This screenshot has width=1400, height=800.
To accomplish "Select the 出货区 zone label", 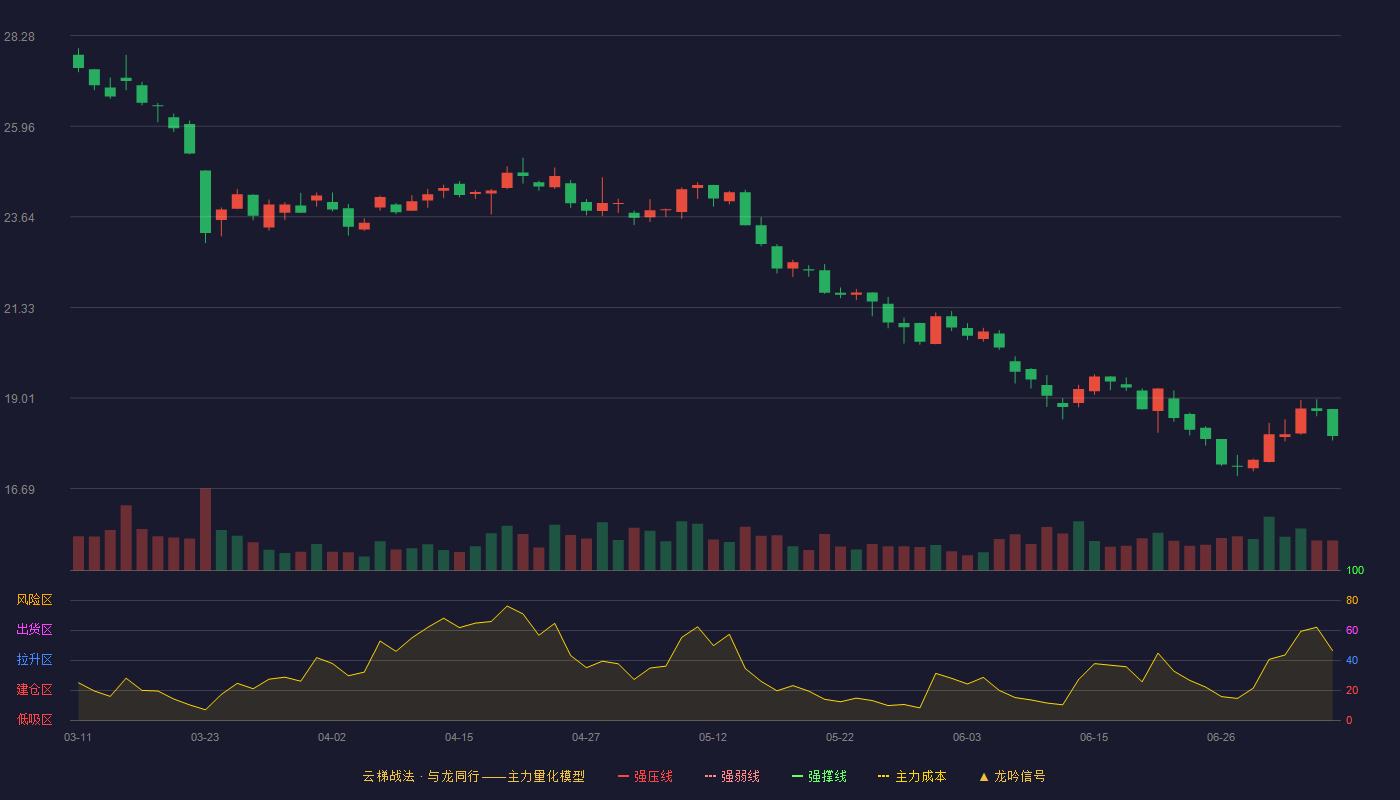I will click(34, 630).
